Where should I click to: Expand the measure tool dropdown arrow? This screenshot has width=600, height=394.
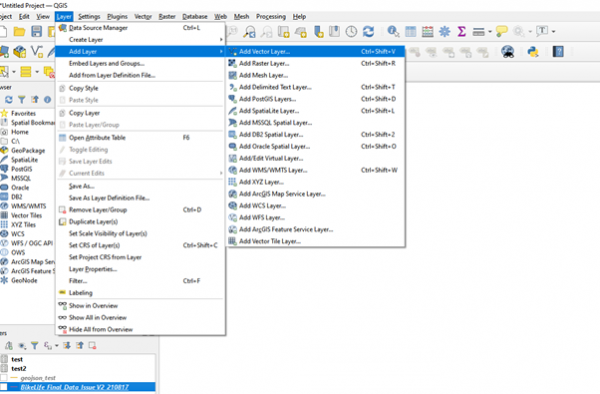[x=490, y=31]
